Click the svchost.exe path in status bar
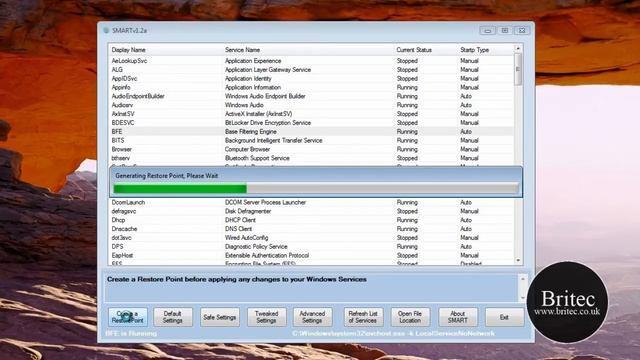 [x=393, y=333]
